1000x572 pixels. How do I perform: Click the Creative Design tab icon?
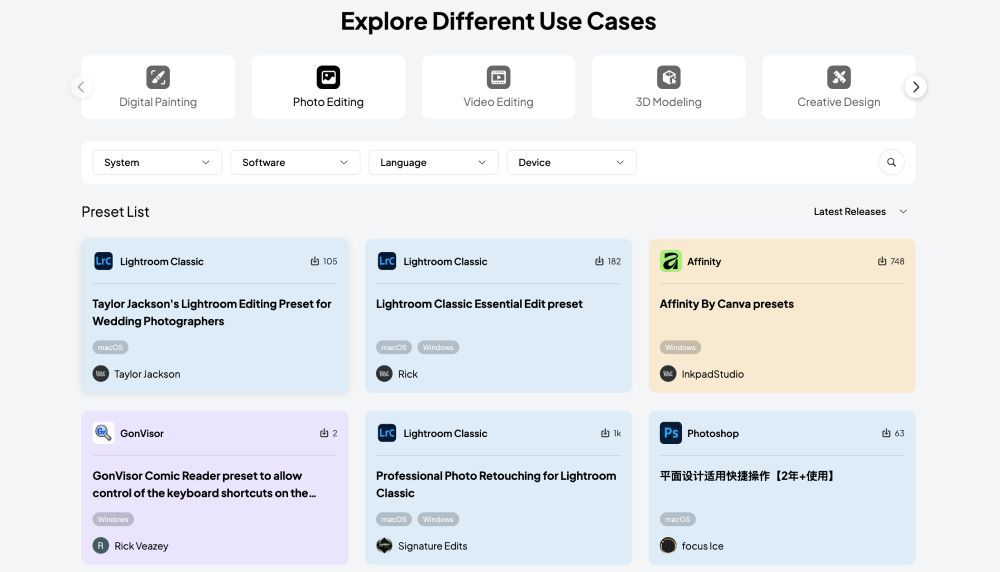[x=839, y=77]
